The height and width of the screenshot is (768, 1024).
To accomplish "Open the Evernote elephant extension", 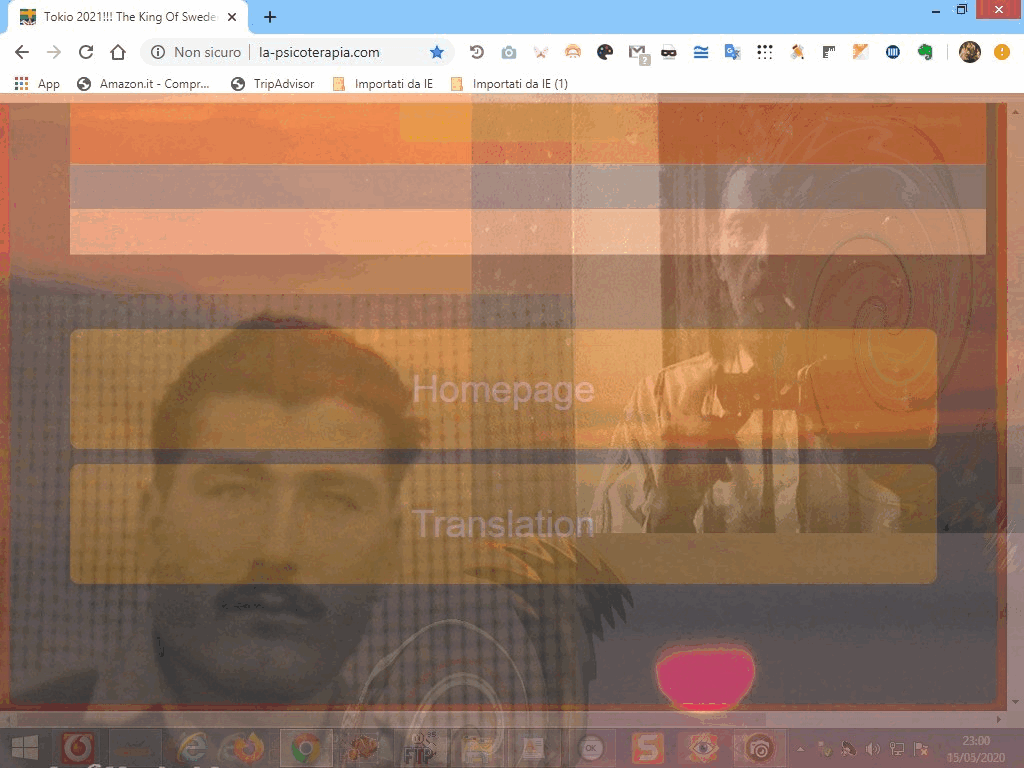I will (925, 52).
